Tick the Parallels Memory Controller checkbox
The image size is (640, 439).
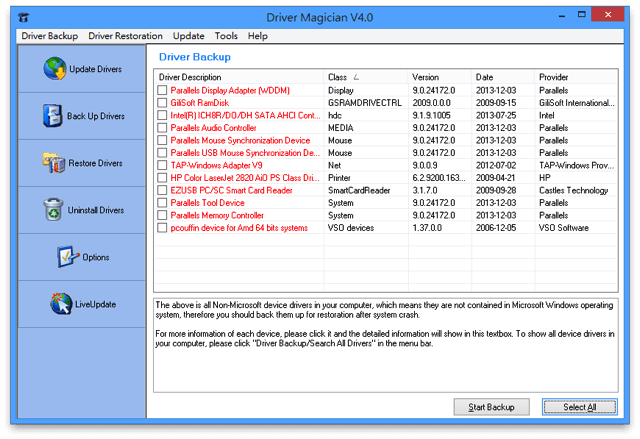(x=162, y=215)
